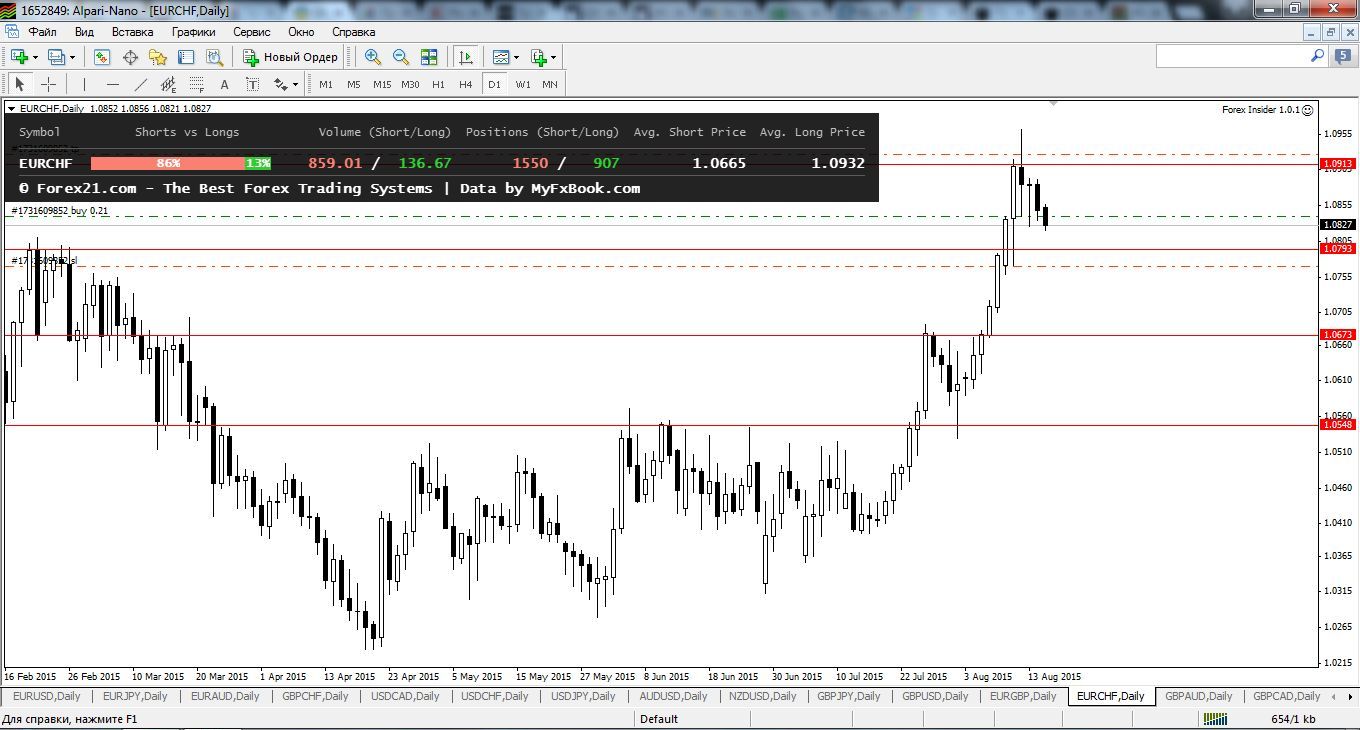Toggle chart shift from right border
Screen dimensions: 1360x730
(x=465, y=57)
